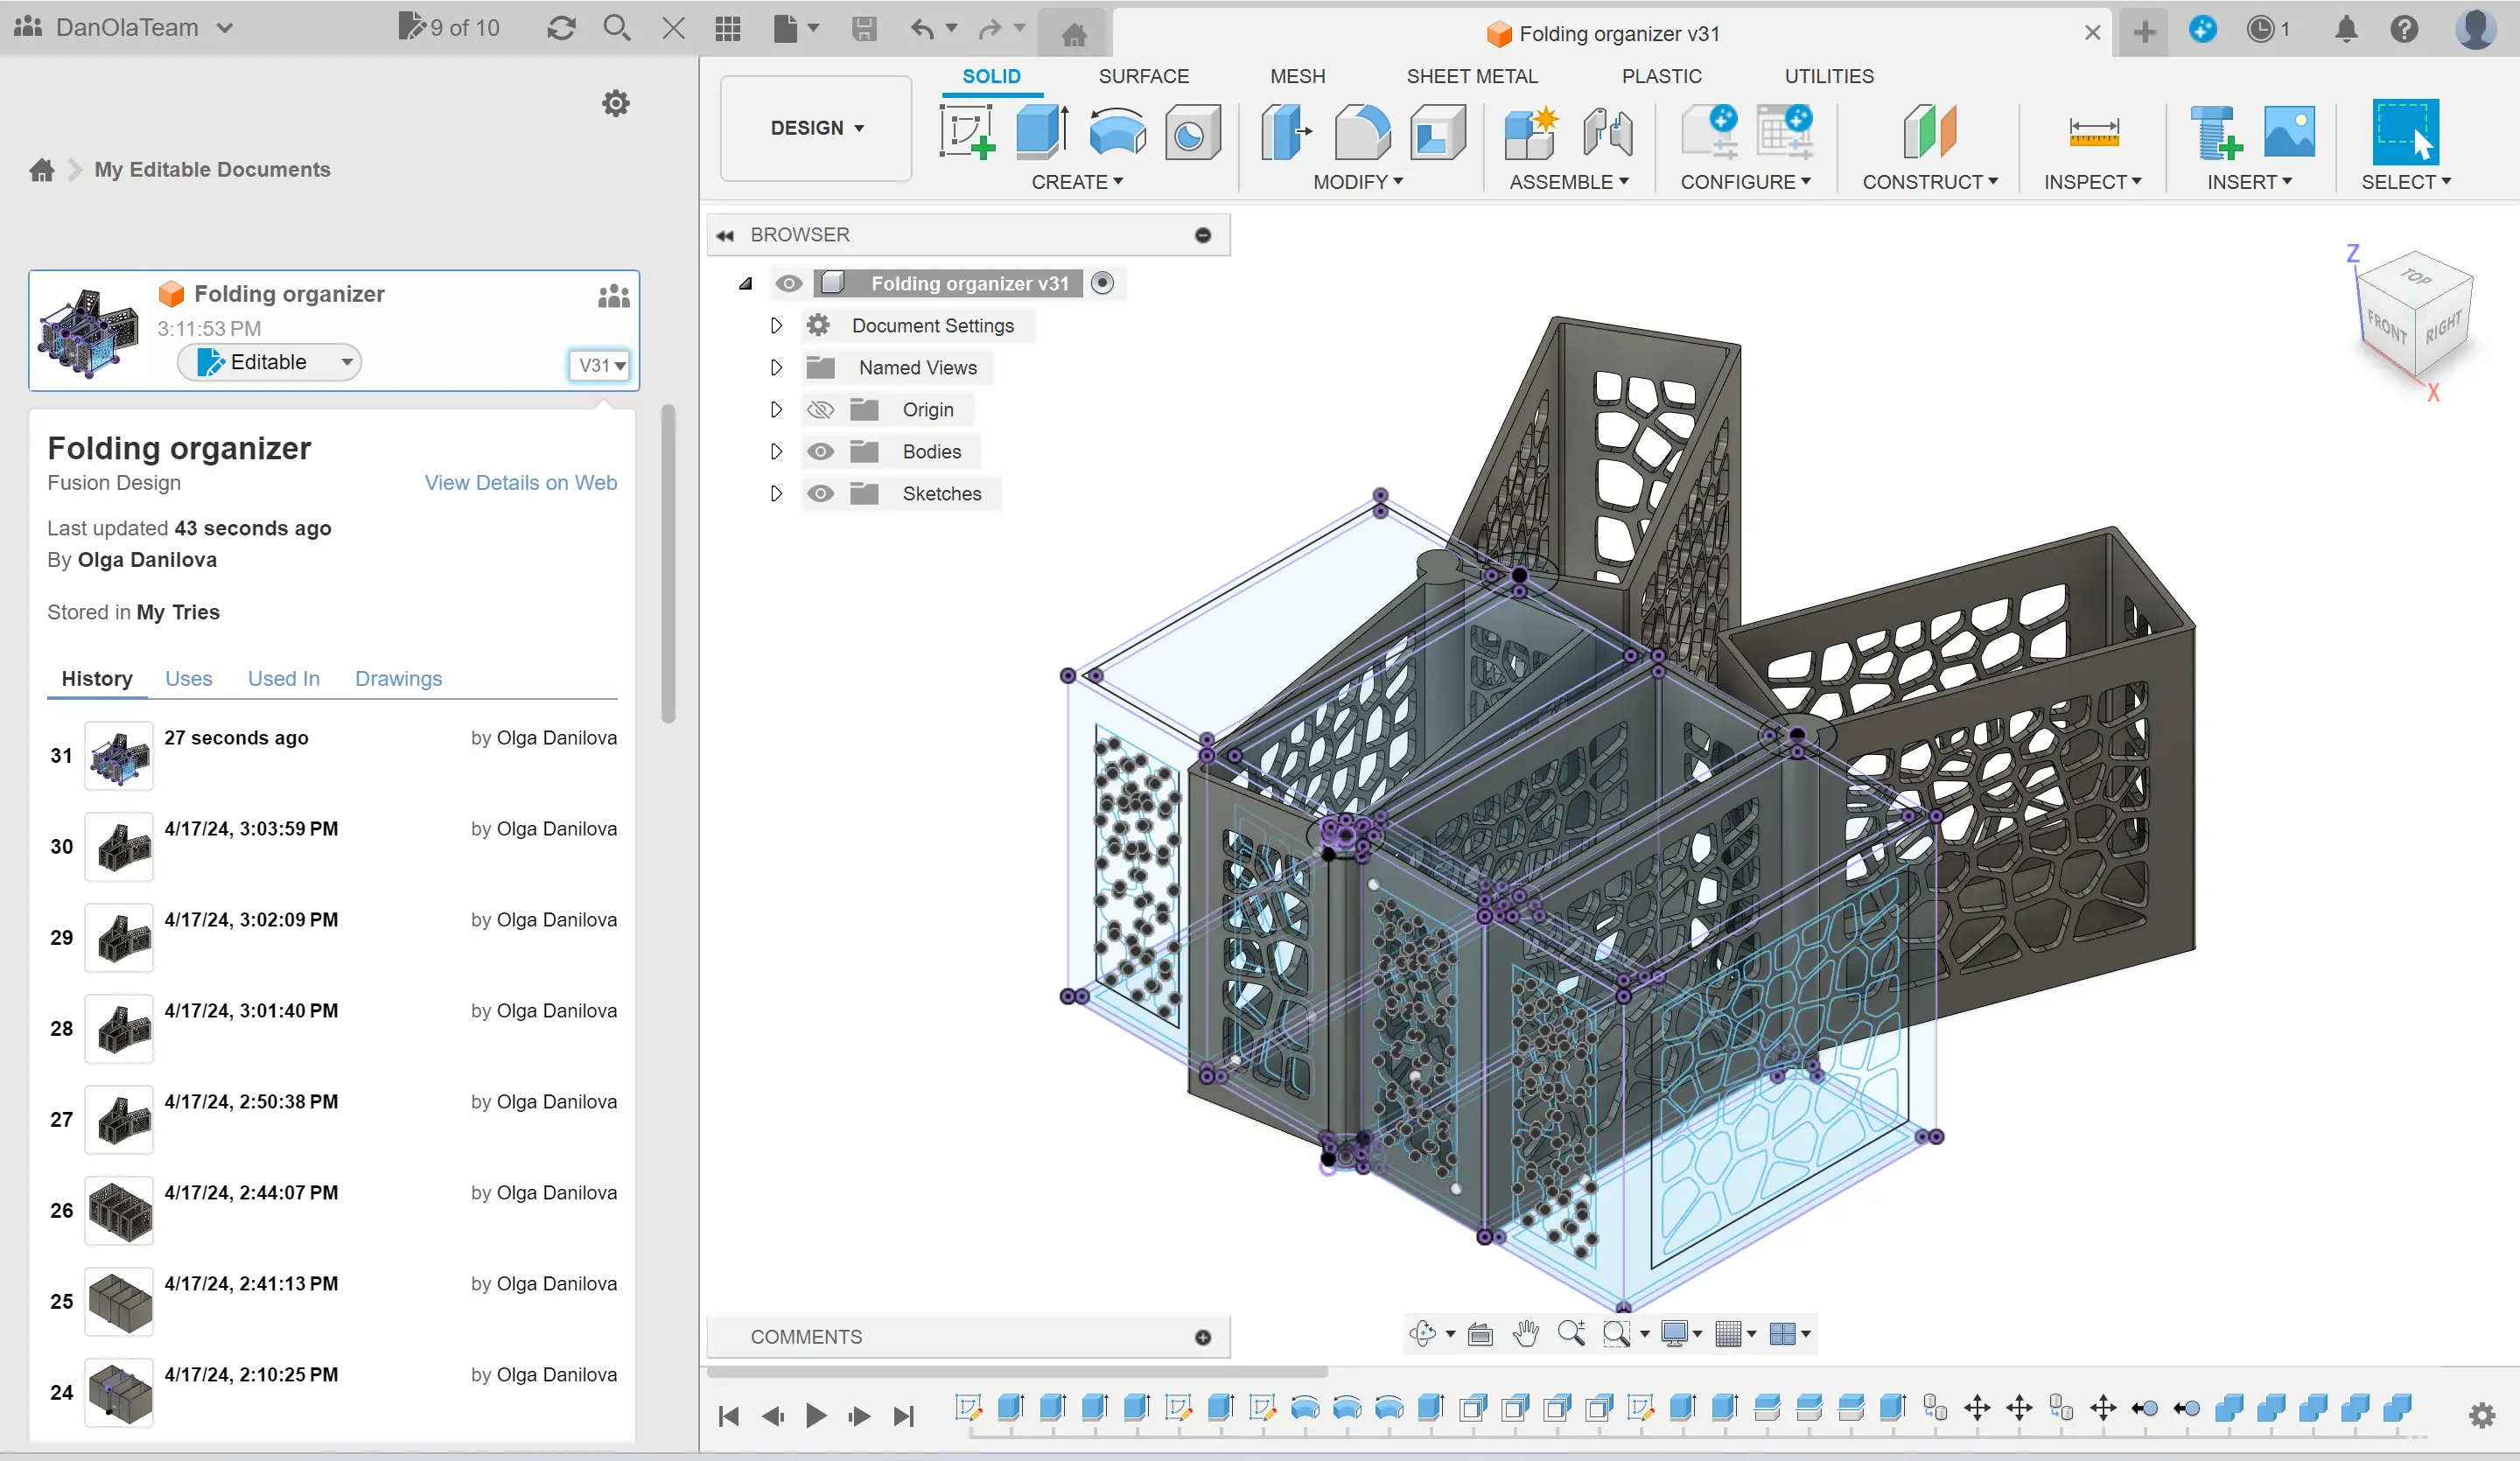Open the Editable status dropdown

pos(270,362)
